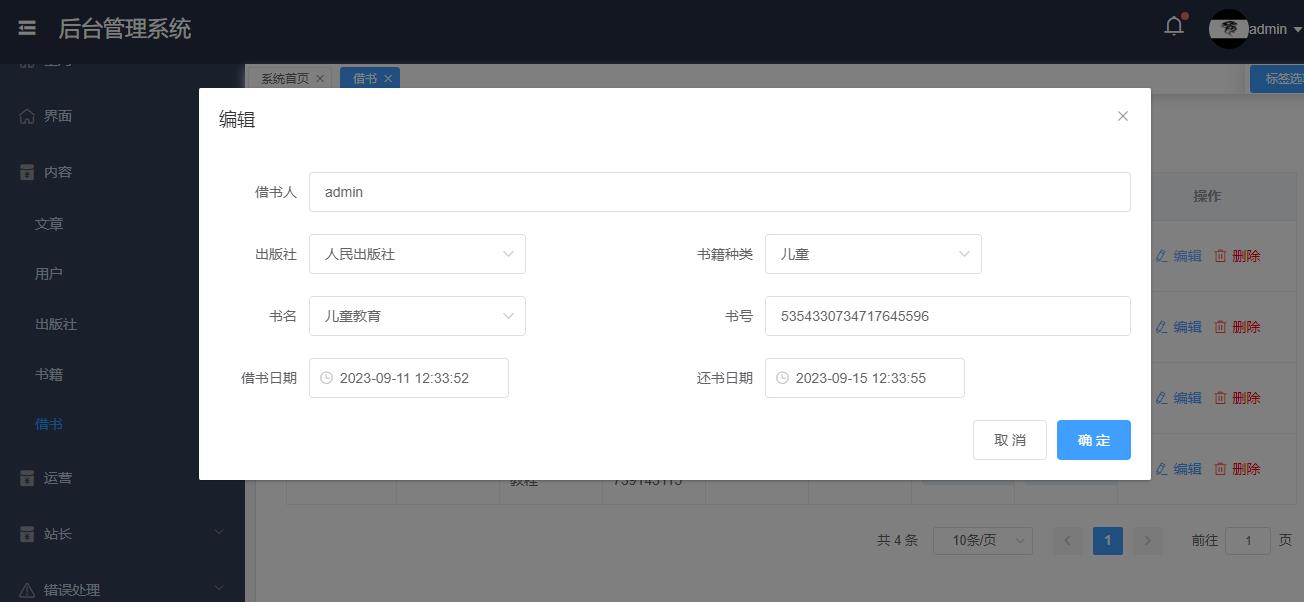Click into the 借书人 input field

coord(719,192)
